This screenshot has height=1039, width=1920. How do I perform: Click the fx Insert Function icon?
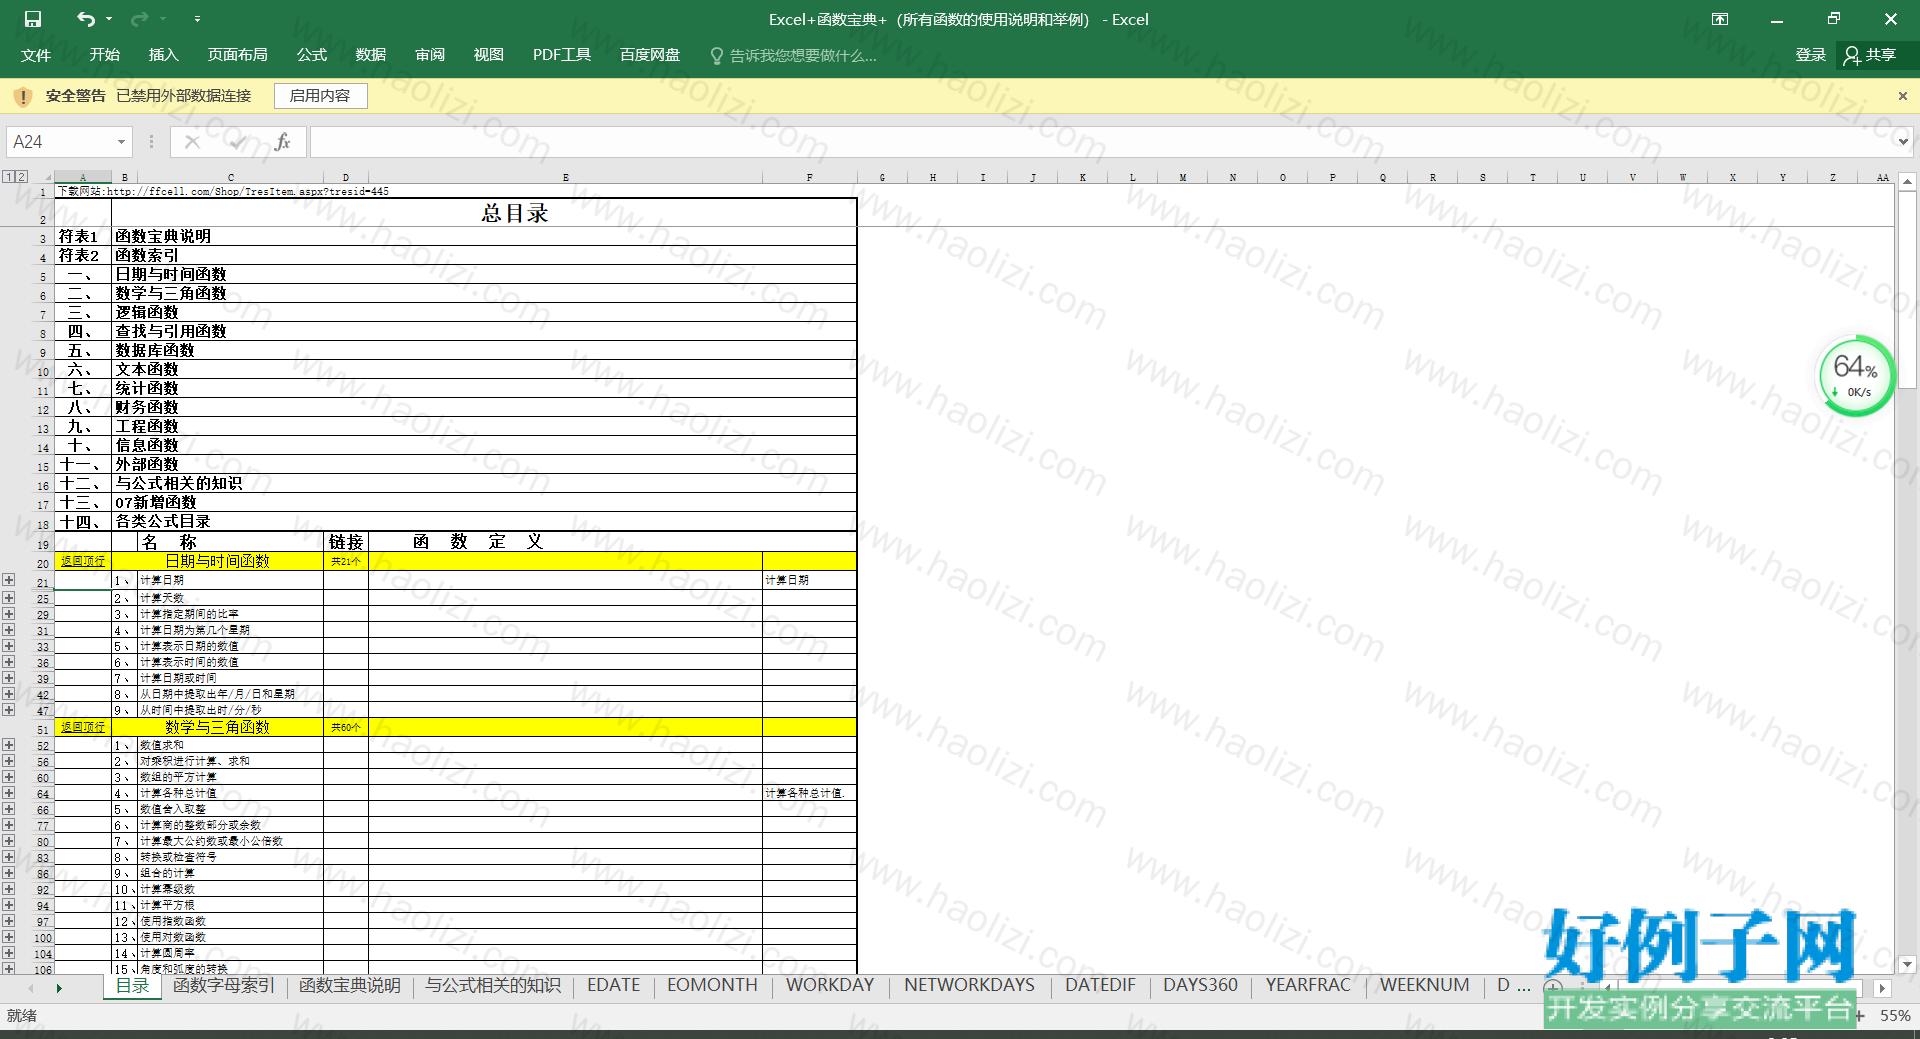[283, 142]
